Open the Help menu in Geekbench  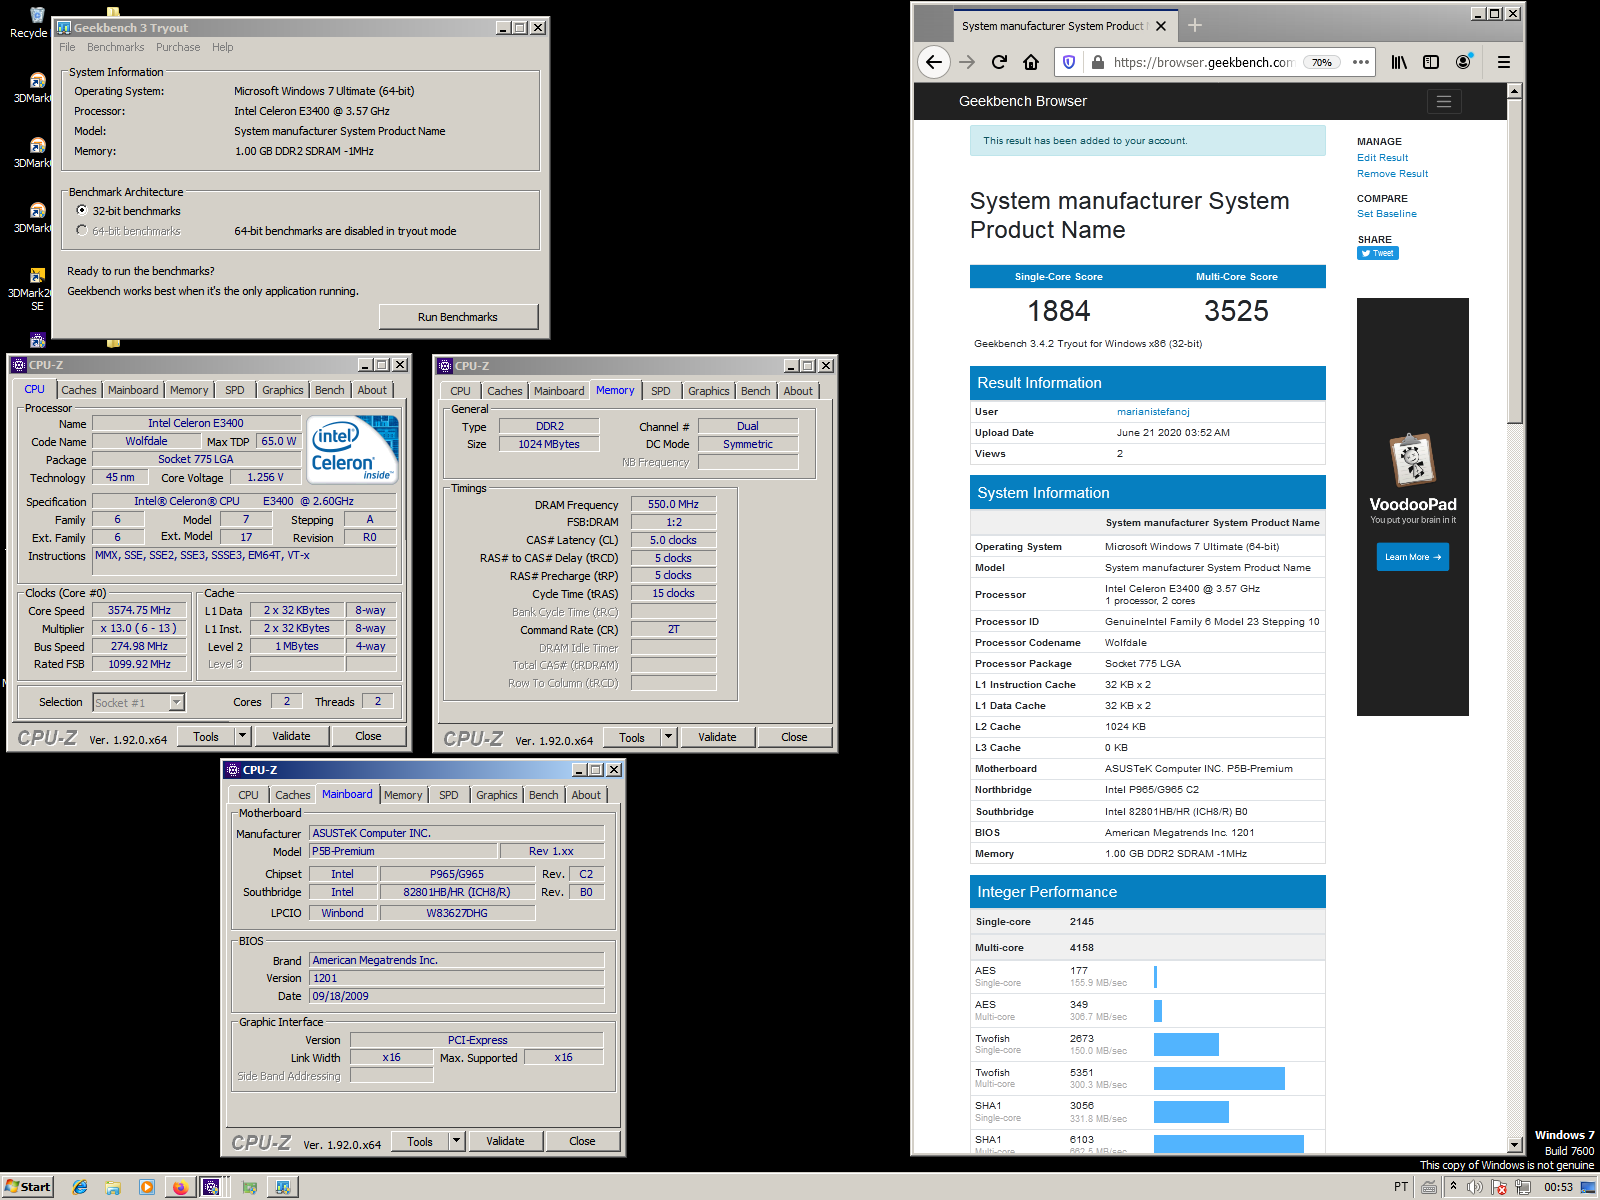[222, 47]
